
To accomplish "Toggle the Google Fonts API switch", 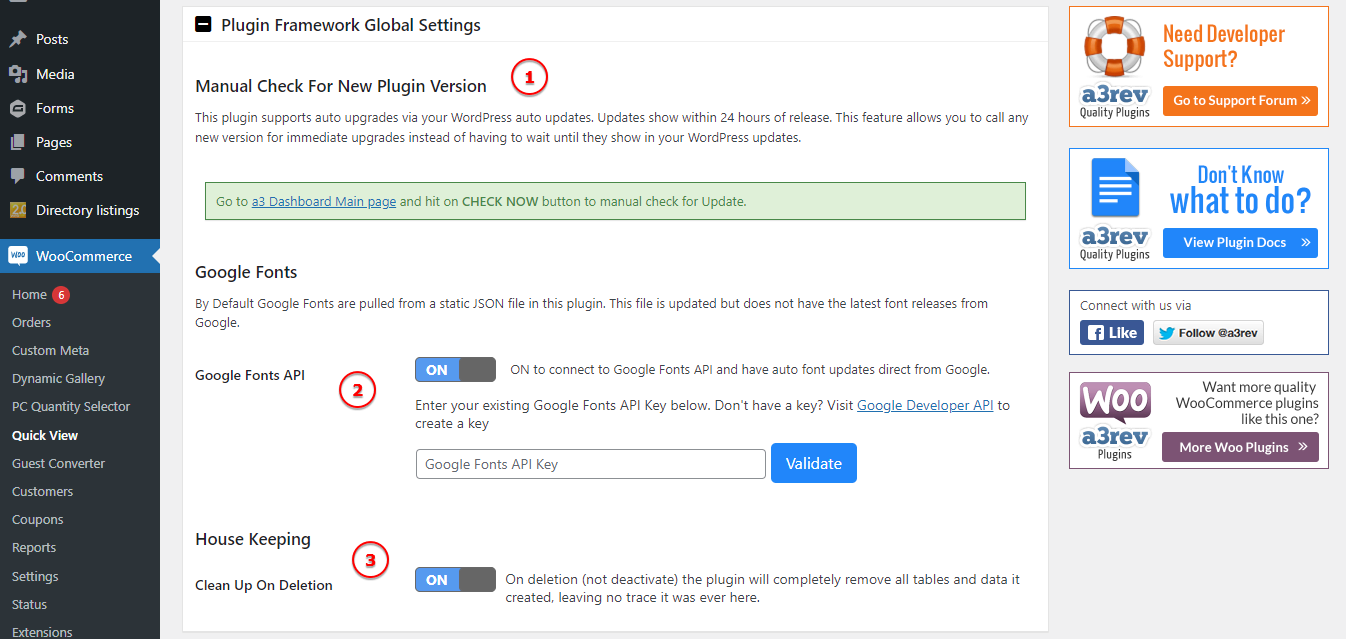I will tap(455, 370).
